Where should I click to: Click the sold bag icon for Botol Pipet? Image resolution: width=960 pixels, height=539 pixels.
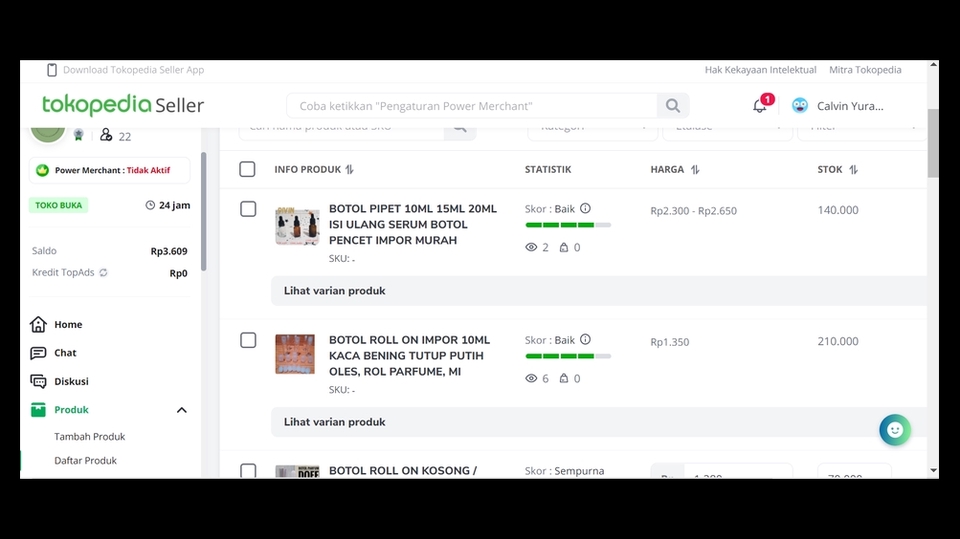click(x=564, y=247)
